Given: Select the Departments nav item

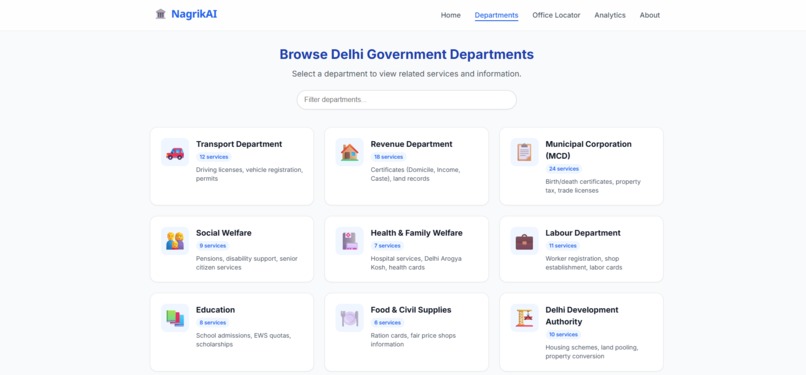Looking at the screenshot, I should (497, 15).
